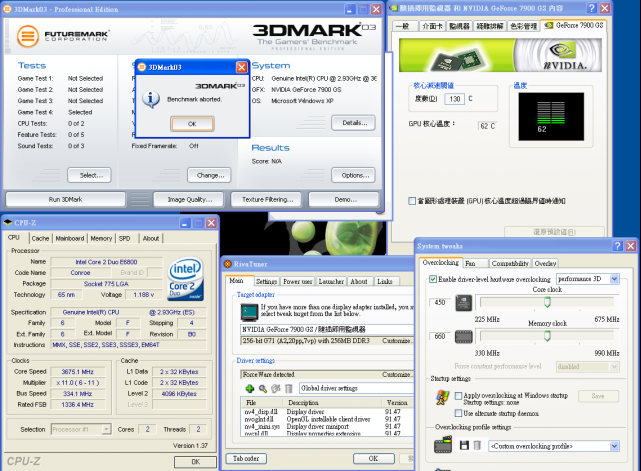Click the delete profile trash icon

(477, 445)
